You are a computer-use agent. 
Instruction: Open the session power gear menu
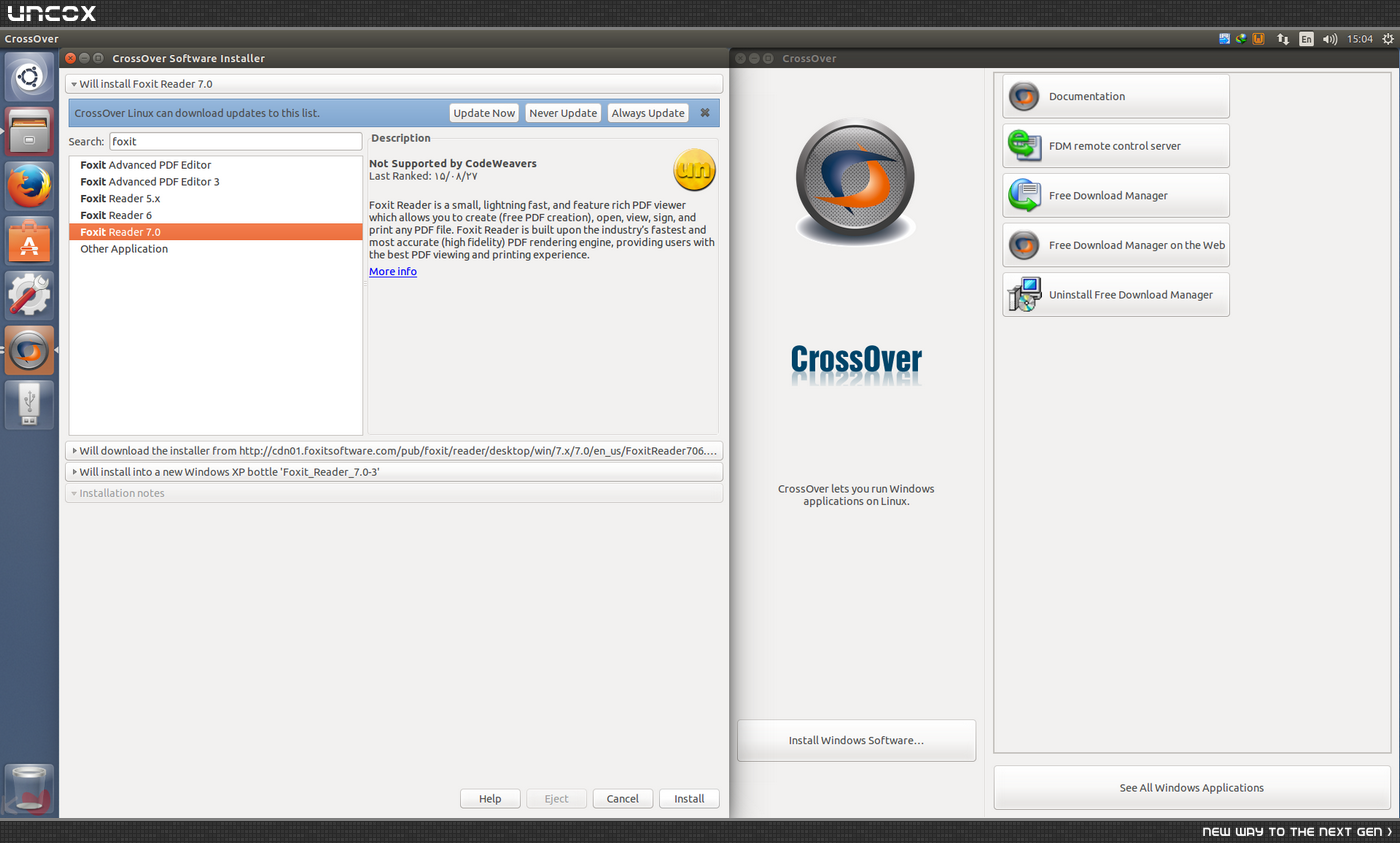(x=1389, y=39)
